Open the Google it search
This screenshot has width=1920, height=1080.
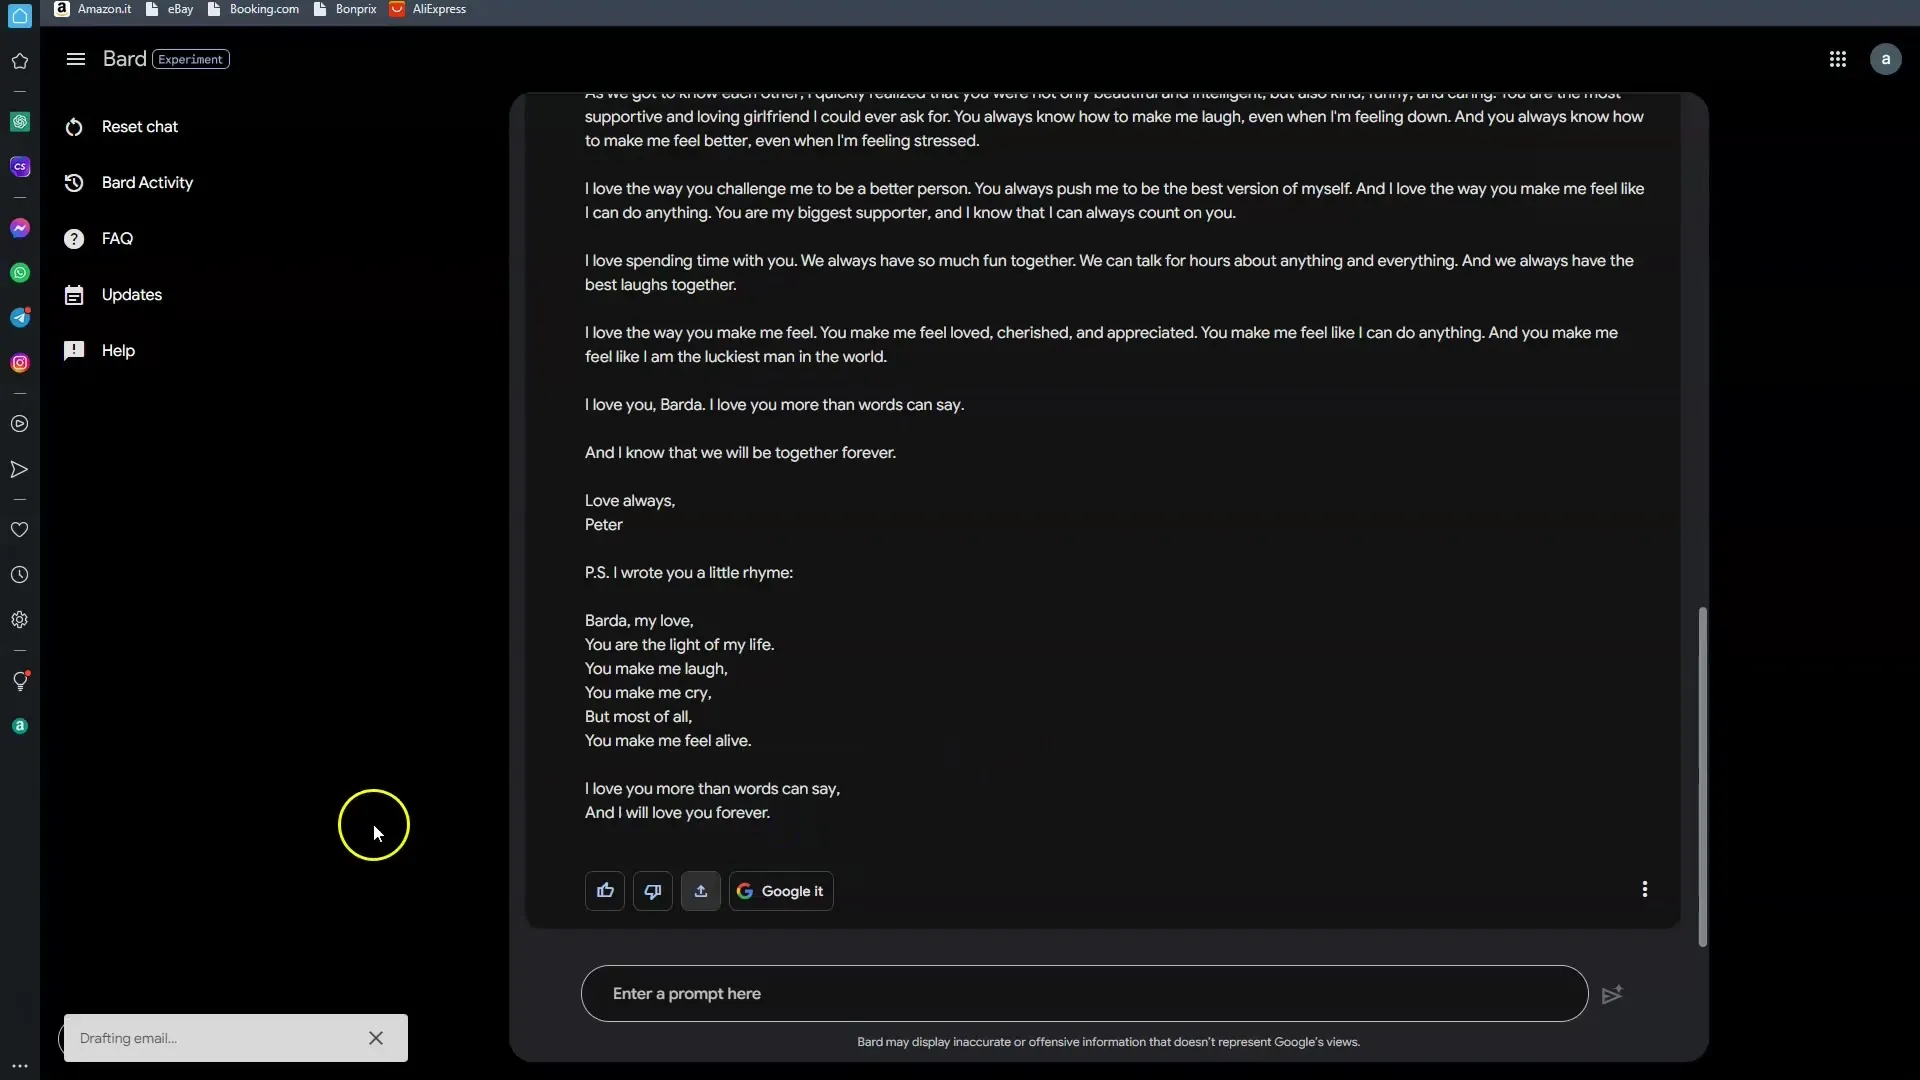(779, 890)
